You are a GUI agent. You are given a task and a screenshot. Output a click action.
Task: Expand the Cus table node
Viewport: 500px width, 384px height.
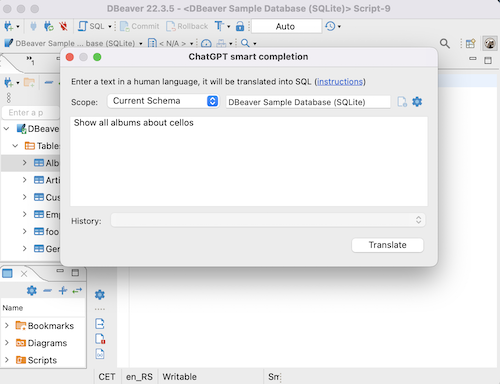(x=24, y=197)
